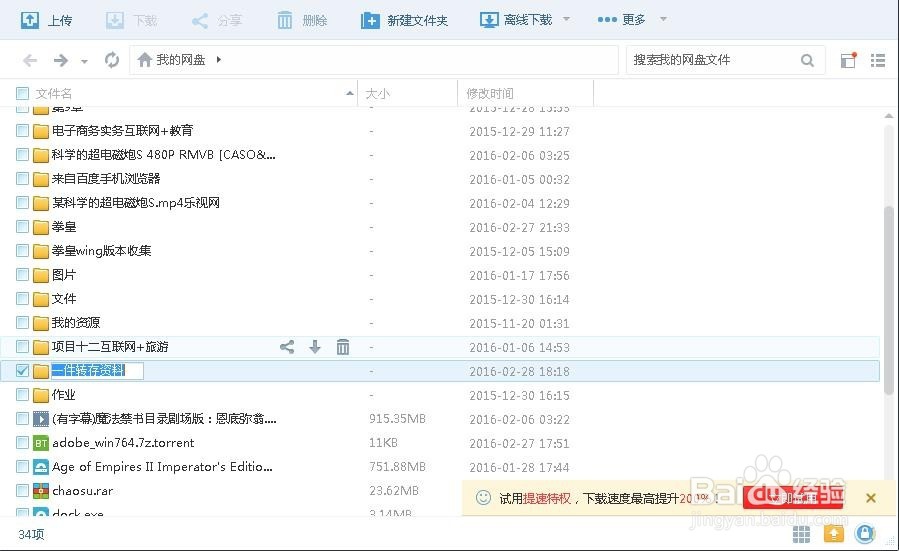The image size is (899, 551).
Task: Share 项目十二互联网+旅游 via row share icon
Action: pyautogui.click(x=287, y=346)
